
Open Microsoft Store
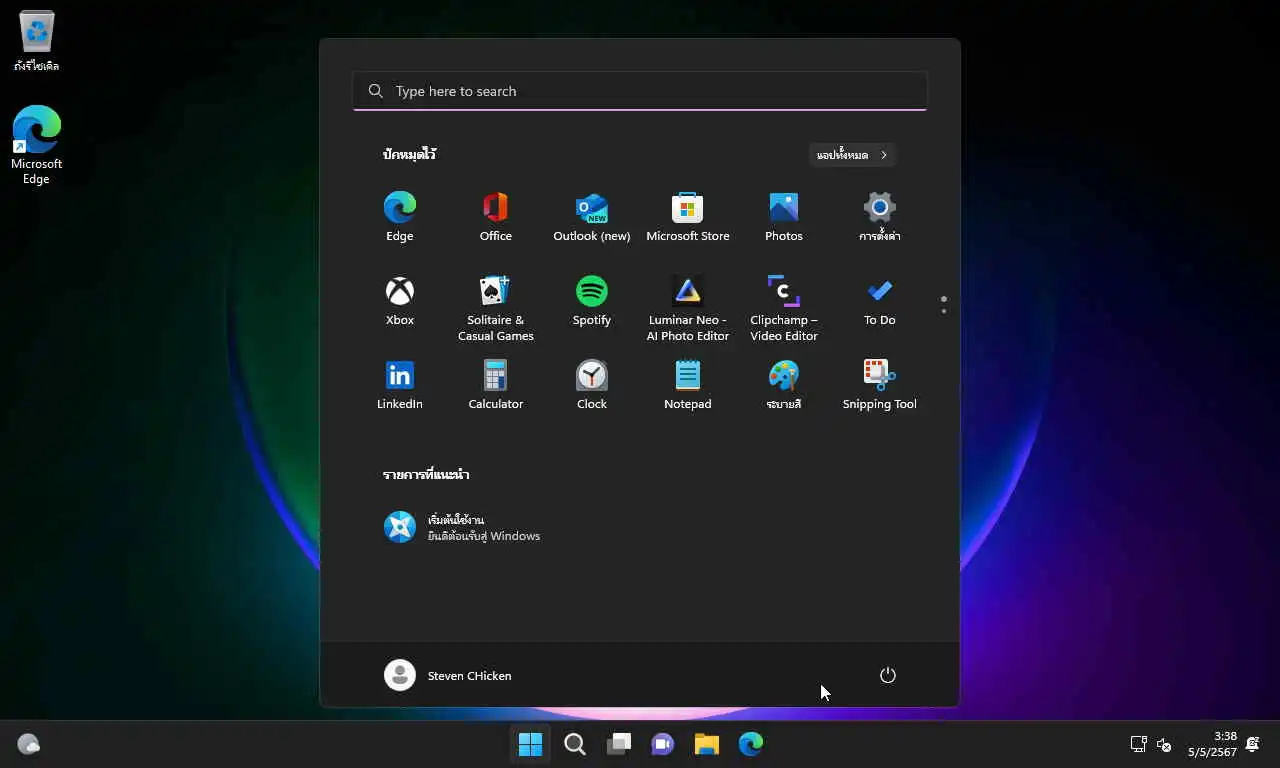pyautogui.click(x=687, y=217)
